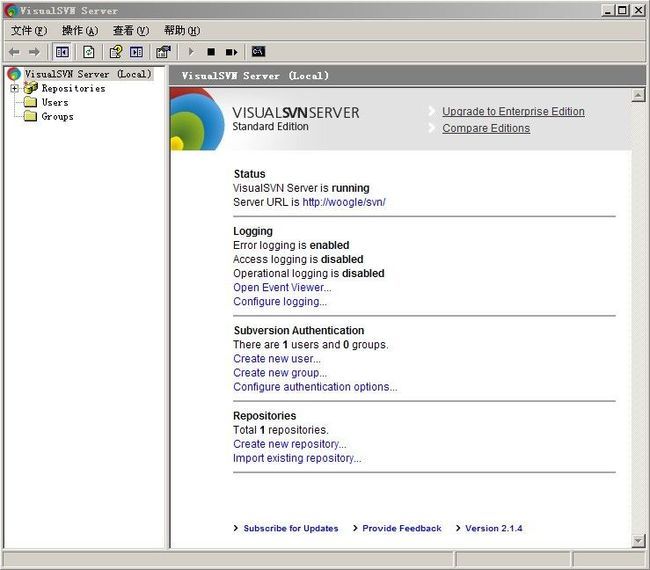This screenshot has height=570, width=650.
Task: Click the Version 2.1.4 link
Action: click(x=494, y=528)
